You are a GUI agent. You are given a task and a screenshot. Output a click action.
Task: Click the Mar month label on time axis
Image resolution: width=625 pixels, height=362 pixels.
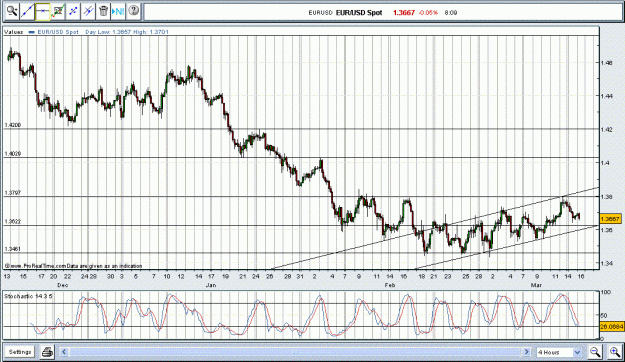536,285
